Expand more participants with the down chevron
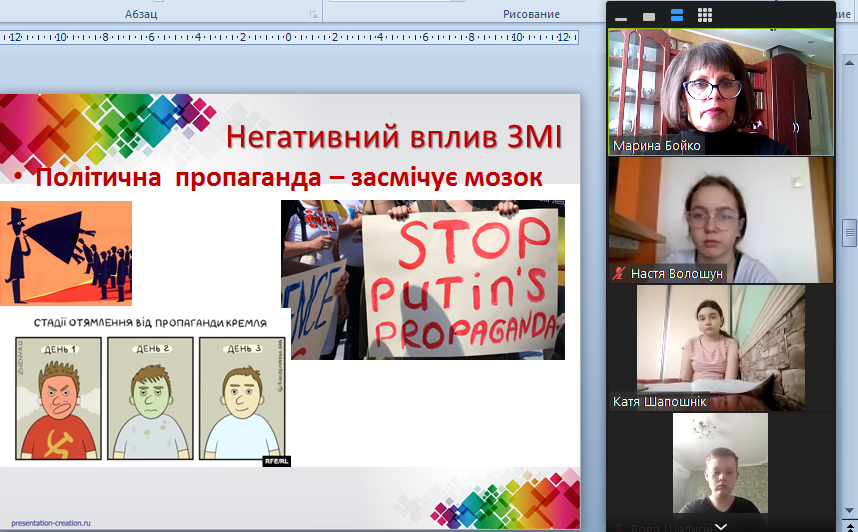 (x=721, y=527)
